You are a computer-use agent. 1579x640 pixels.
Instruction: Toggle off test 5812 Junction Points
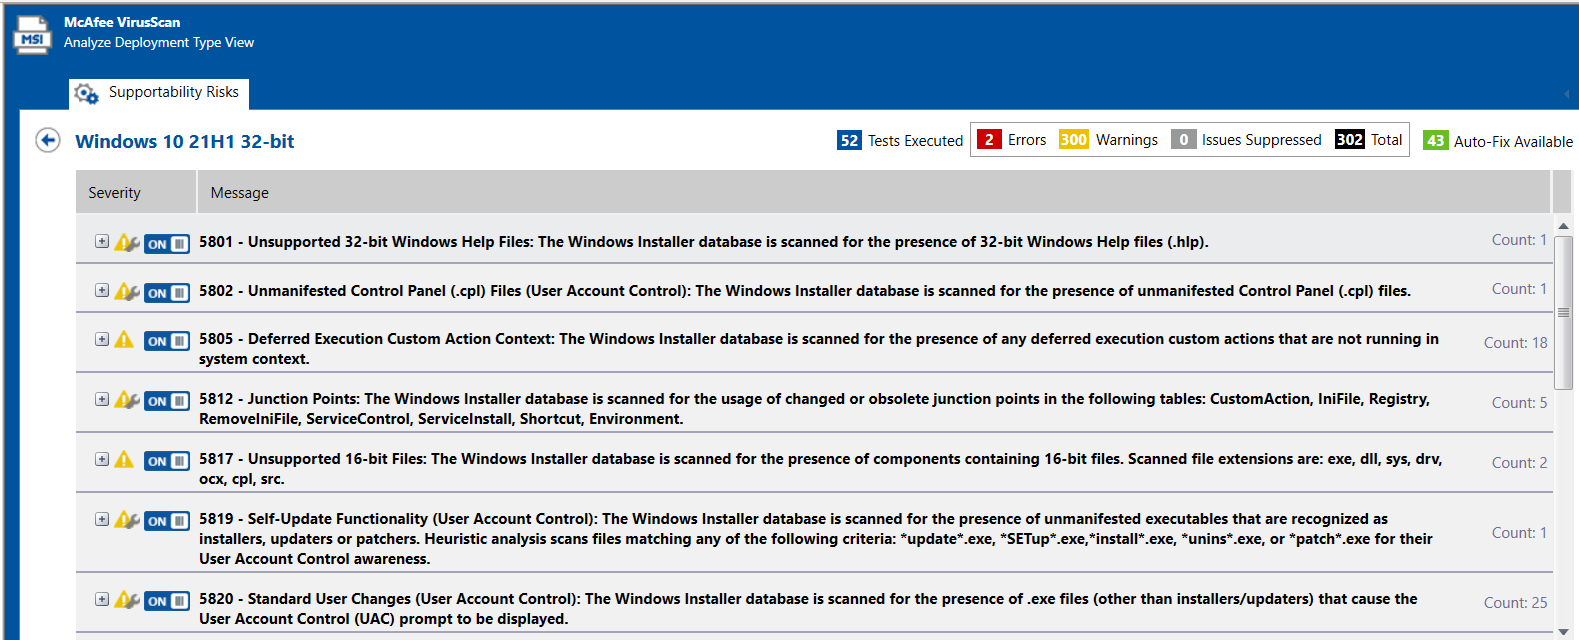[x=167, y=401]
